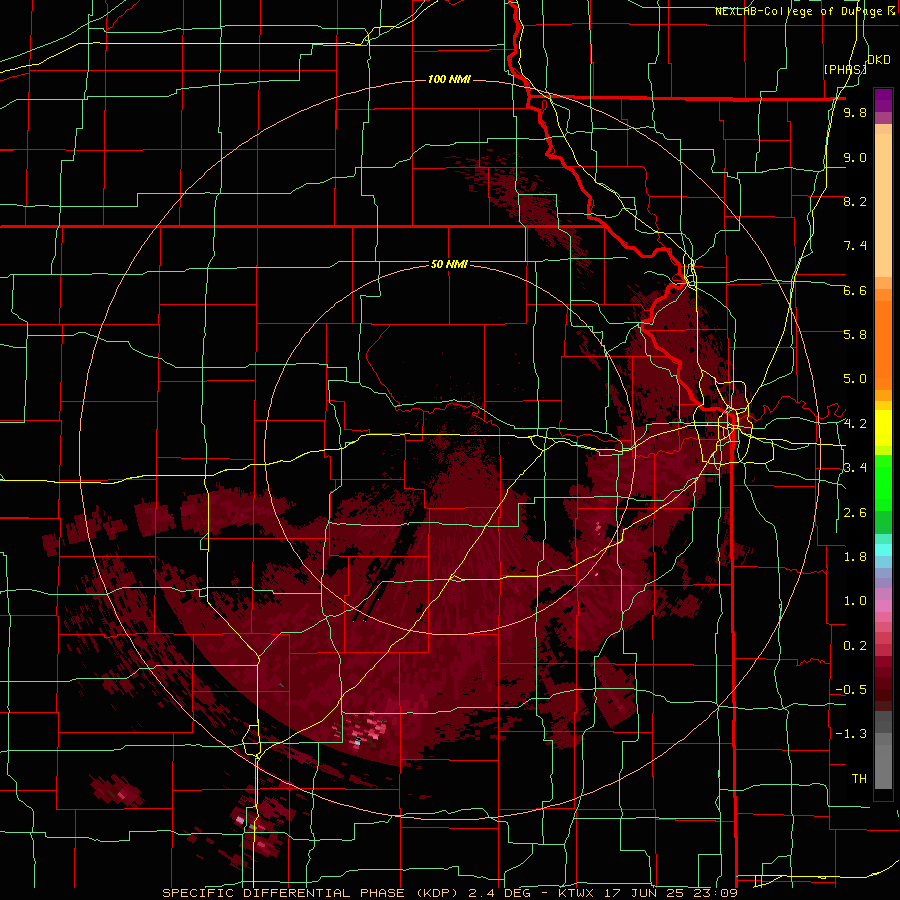The width and height of the screenshot is (900, 900).
Task: Click the 8.2 value on the color scale
Action: (855, 201)
